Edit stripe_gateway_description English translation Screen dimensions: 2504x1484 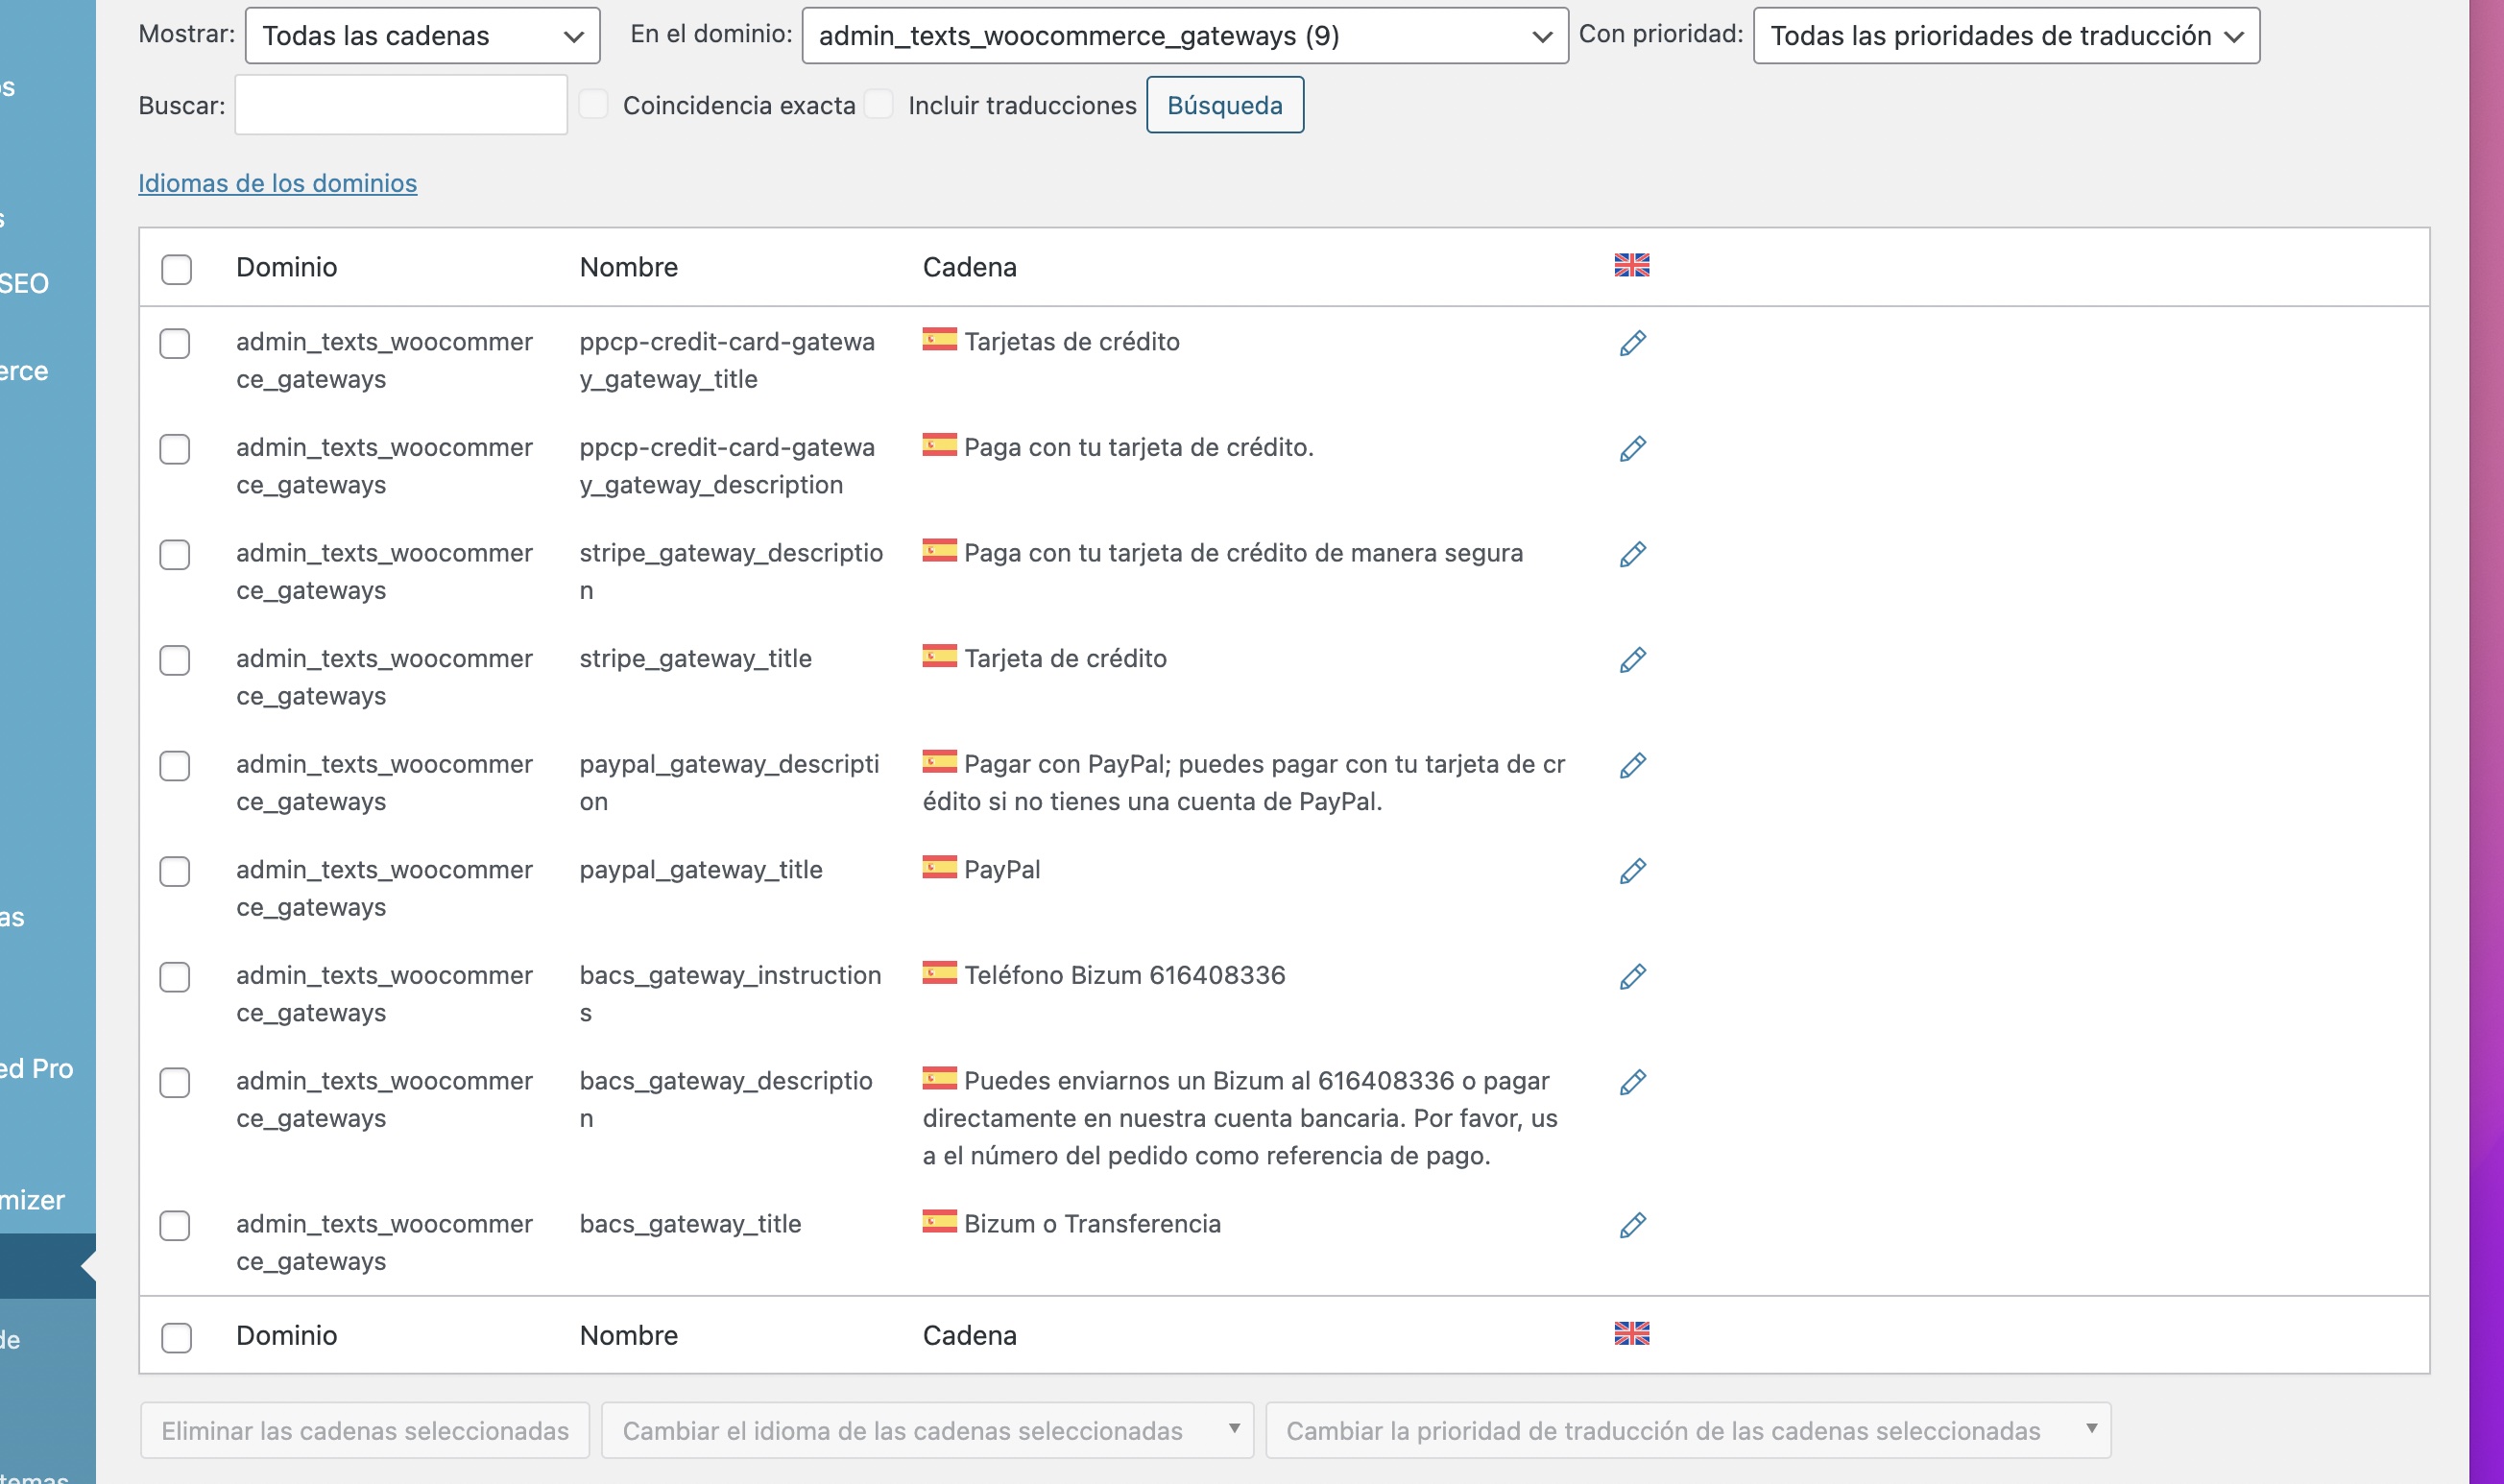coord(1632,554)
